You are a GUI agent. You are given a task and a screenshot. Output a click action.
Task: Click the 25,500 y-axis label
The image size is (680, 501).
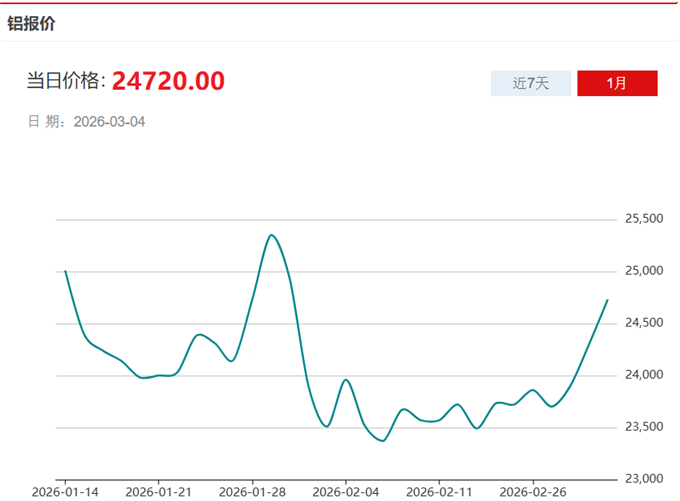(644, 219)
